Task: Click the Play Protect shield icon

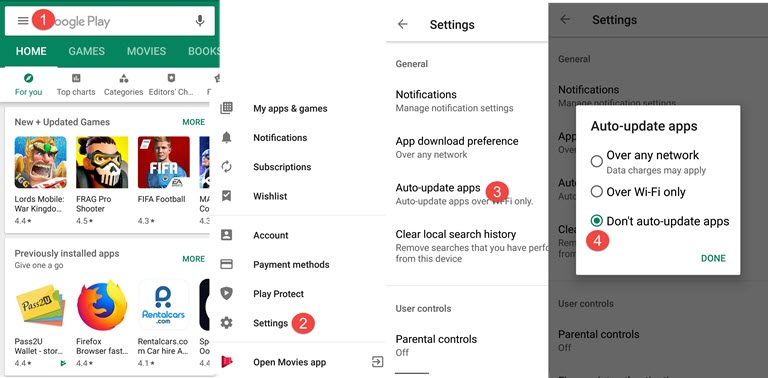Action: coord(226,294)
